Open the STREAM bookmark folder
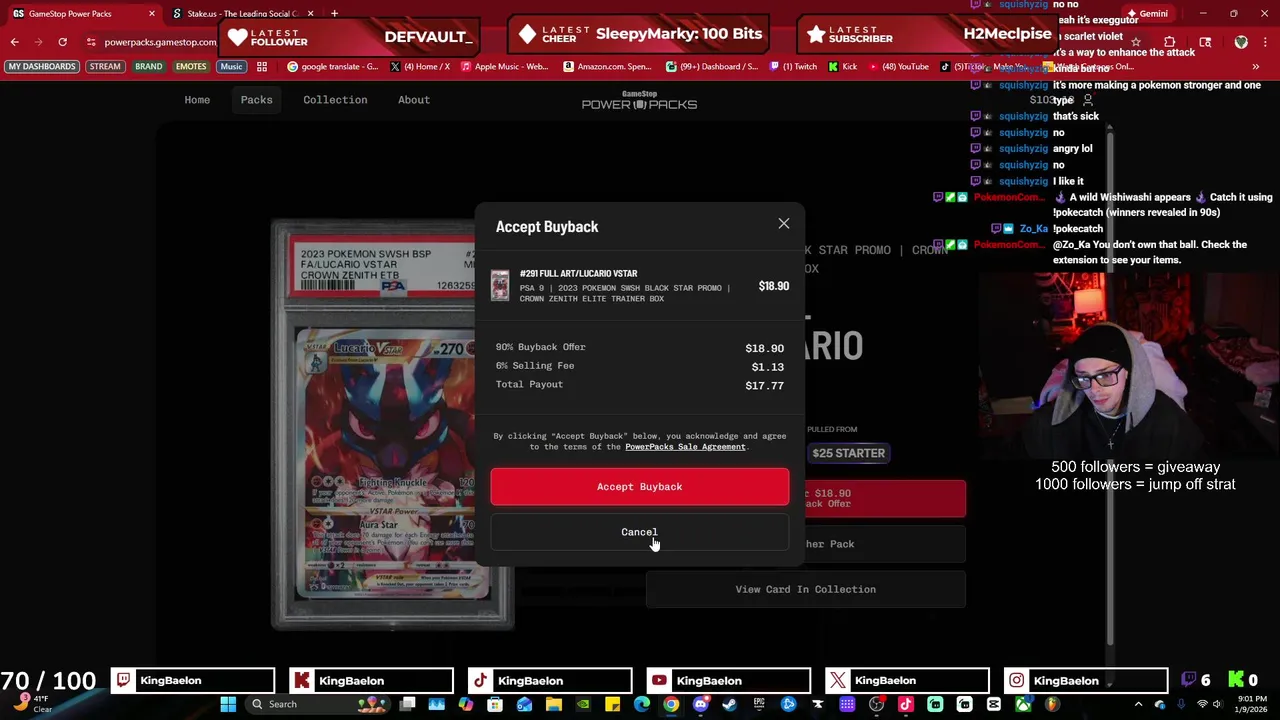Viewport: 1280px width, 720px height. (104, 66)
